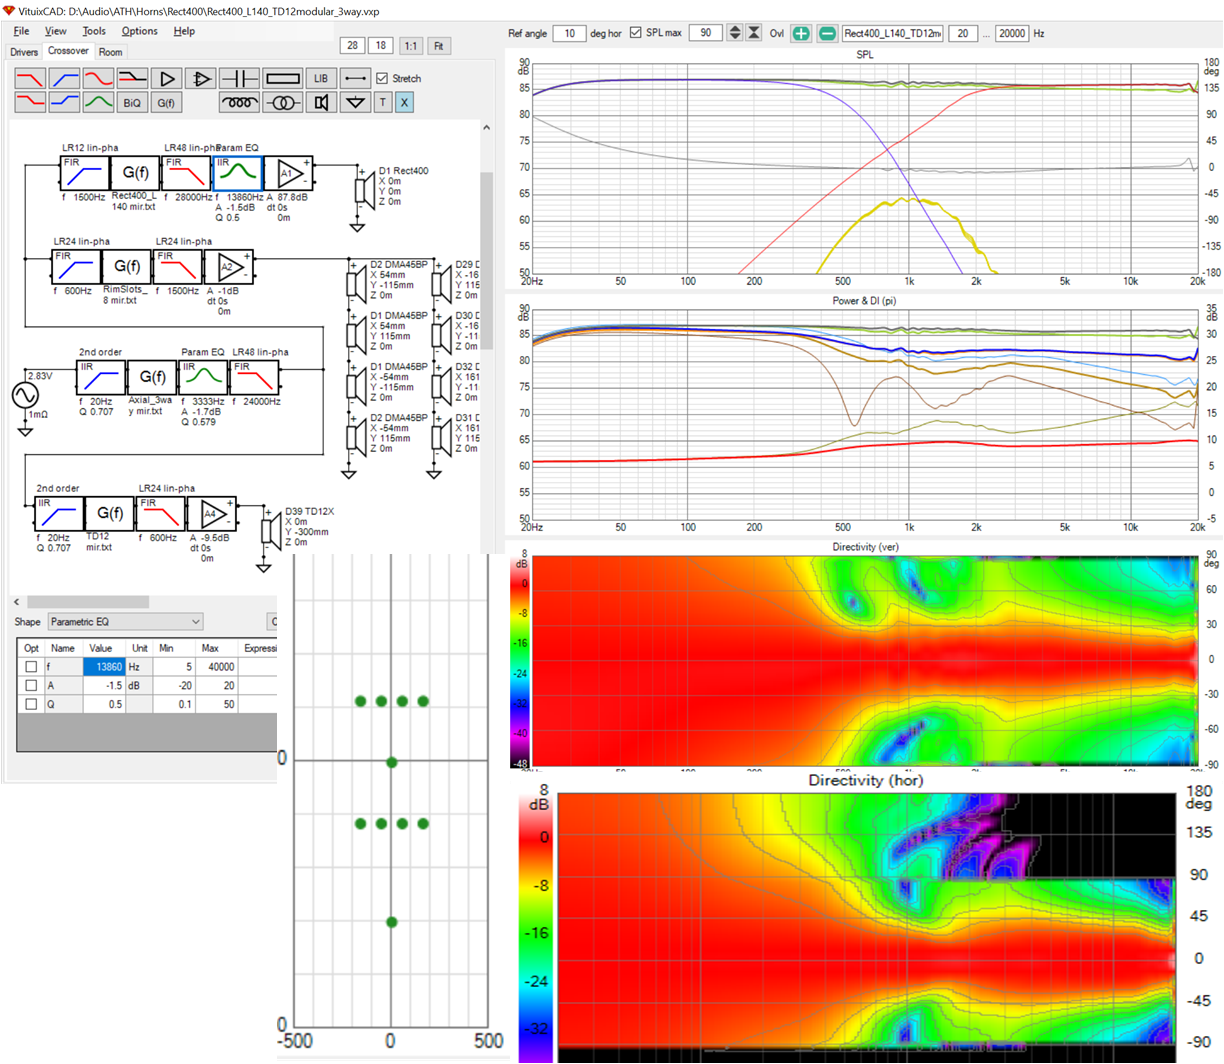Switch to the Room tab

click(x=111, y=52)
